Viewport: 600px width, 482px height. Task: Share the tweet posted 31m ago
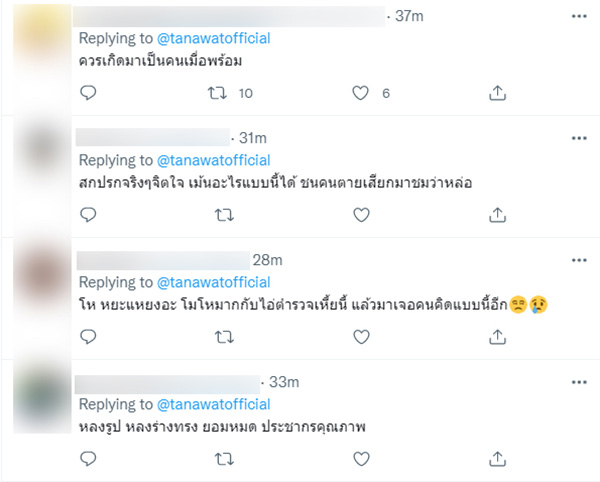pyautogui.click(x=497, y=214)
